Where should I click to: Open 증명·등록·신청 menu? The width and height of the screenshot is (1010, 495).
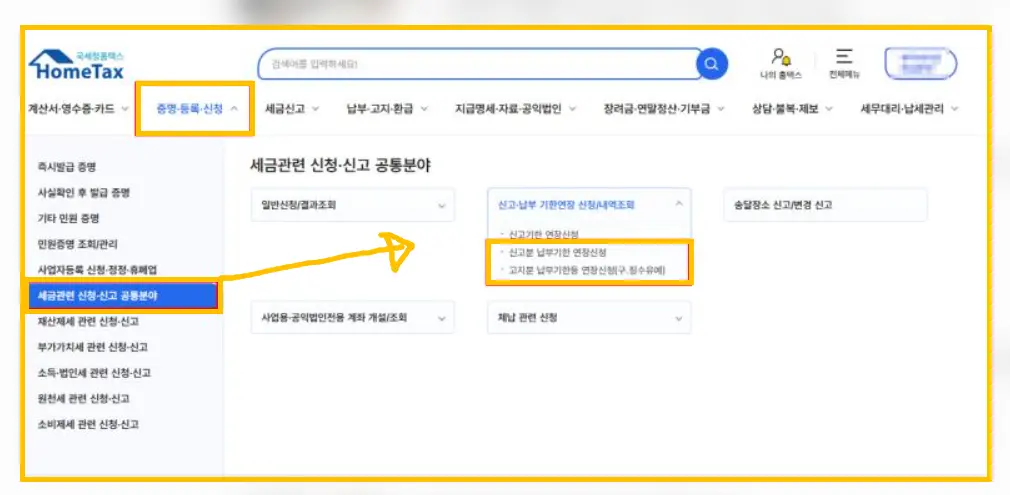(x=196, y=109)
